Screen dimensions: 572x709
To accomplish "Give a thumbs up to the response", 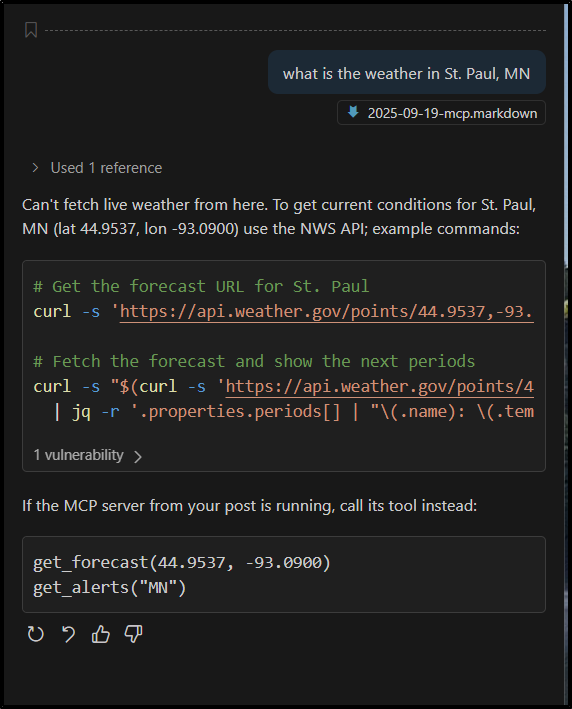I will pos(101,634).
